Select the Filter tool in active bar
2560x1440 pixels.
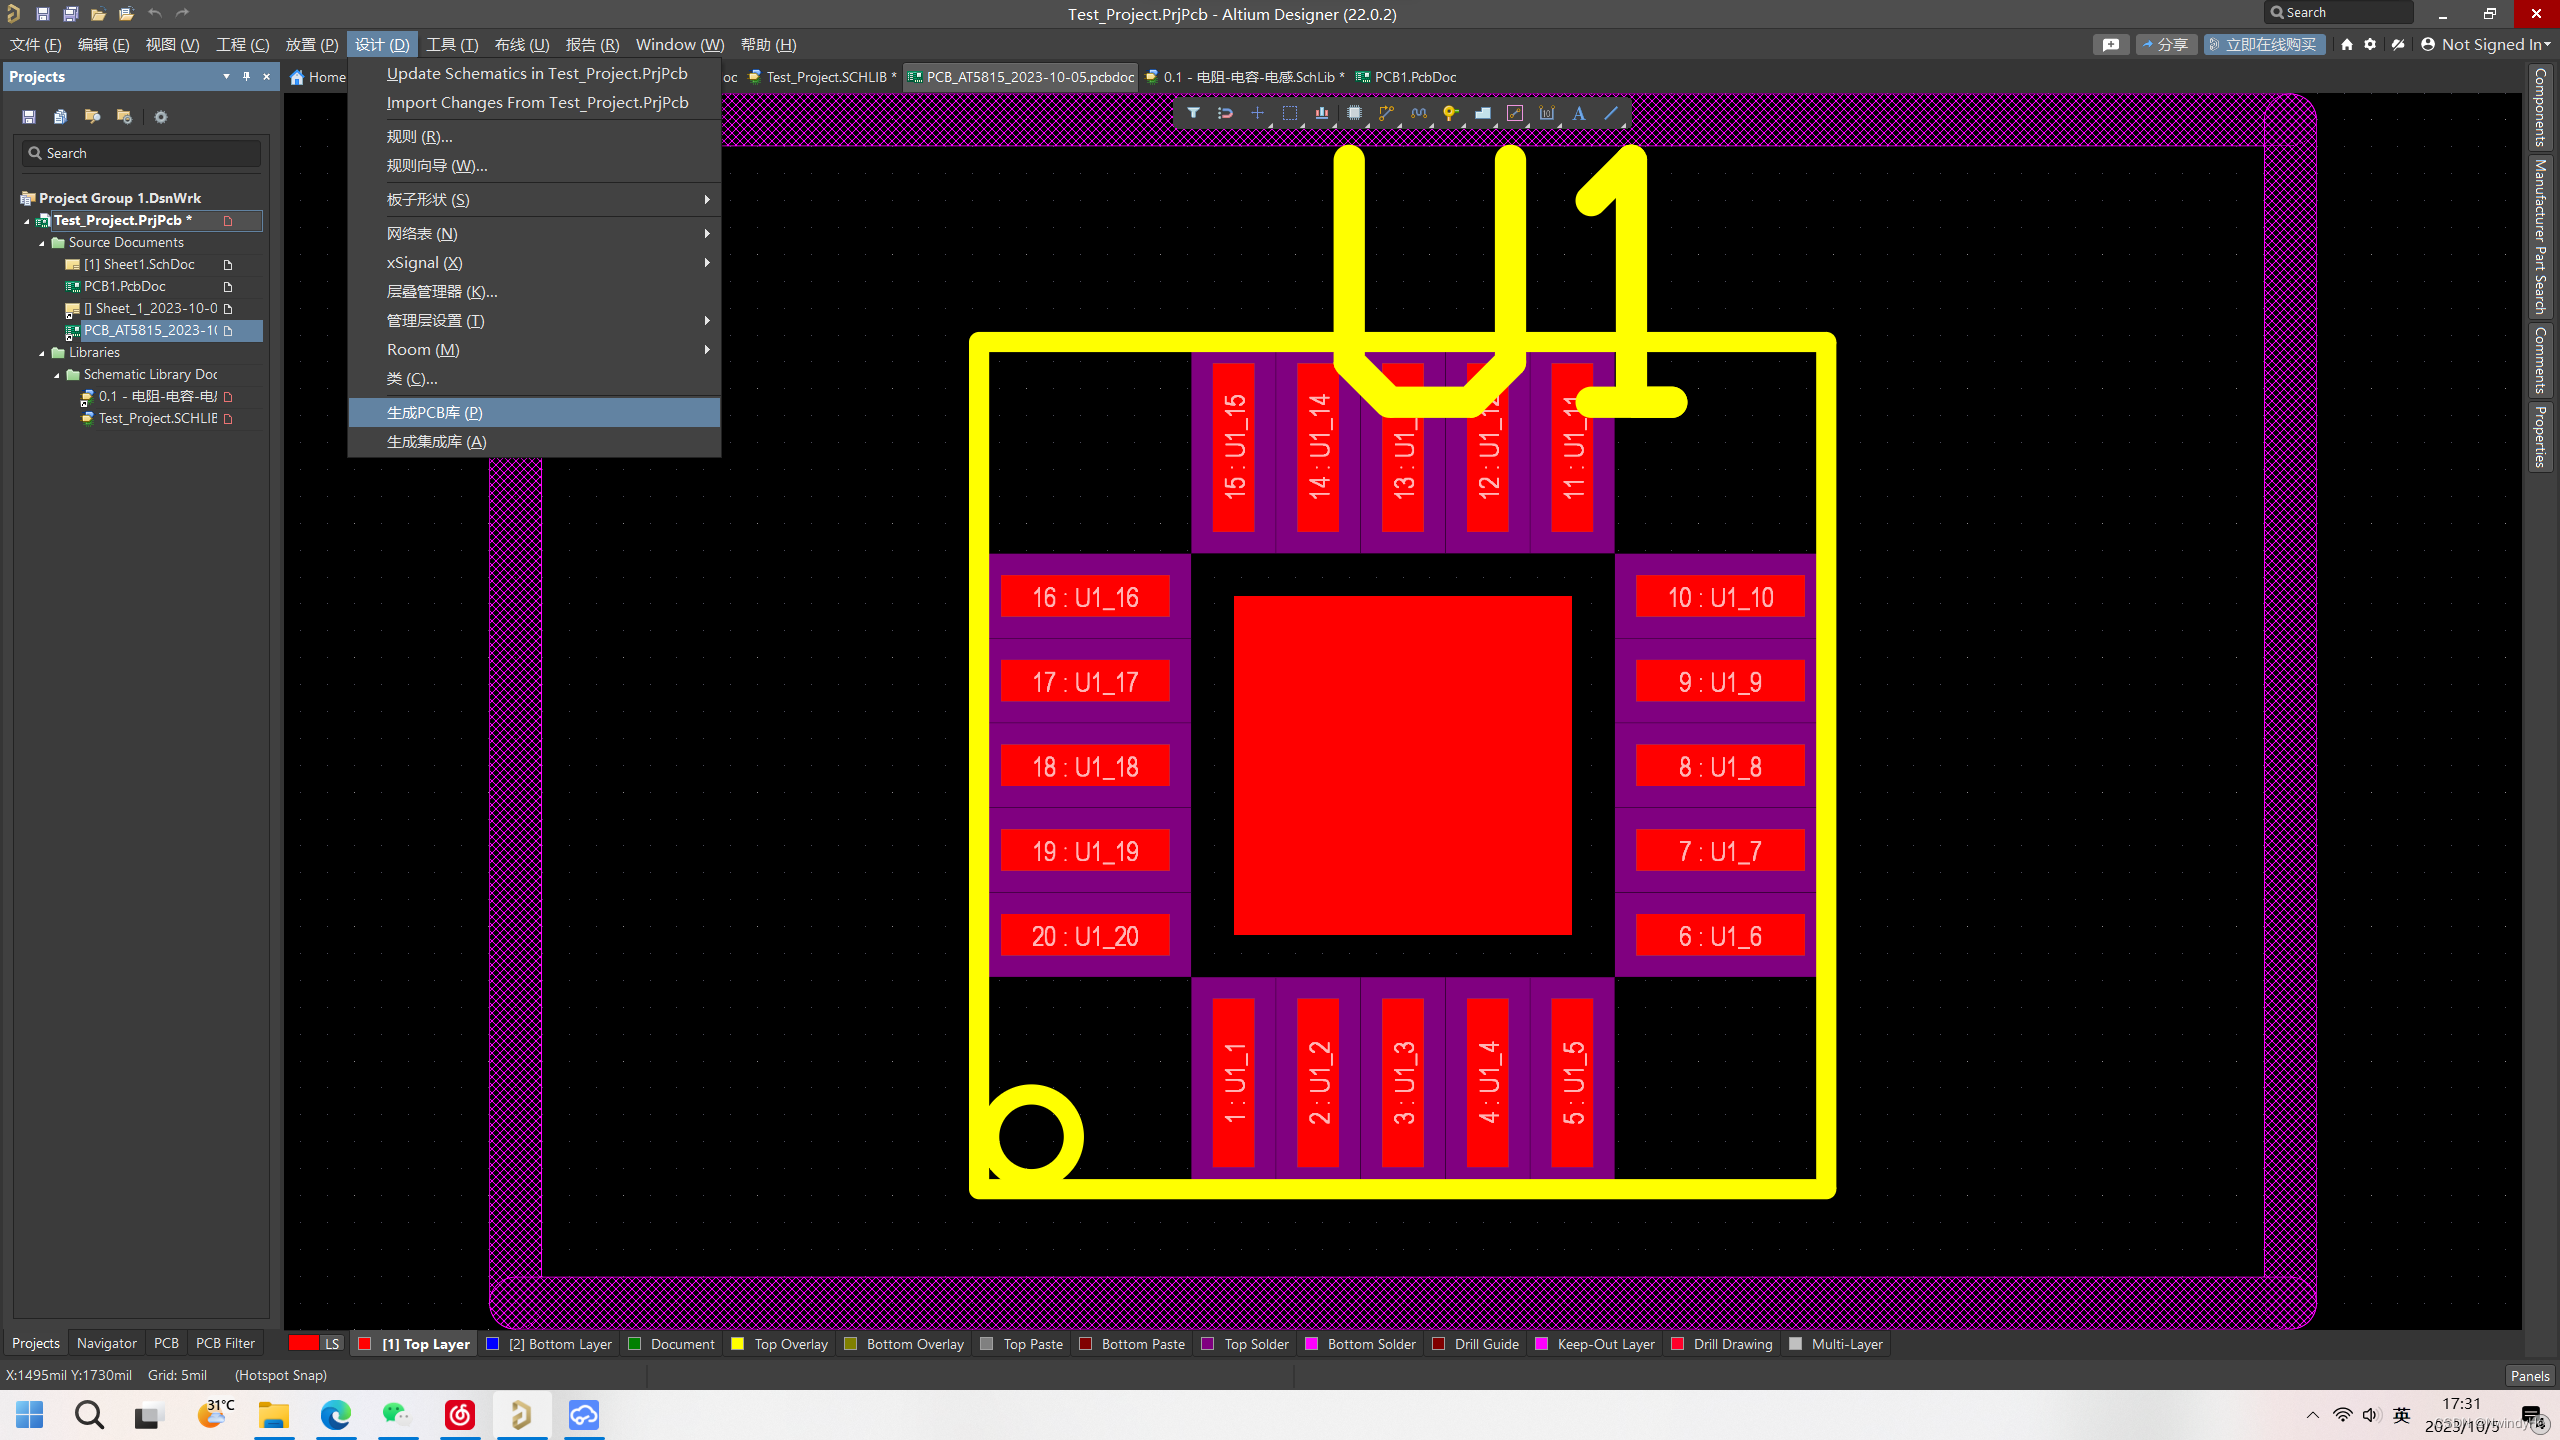1193,113
